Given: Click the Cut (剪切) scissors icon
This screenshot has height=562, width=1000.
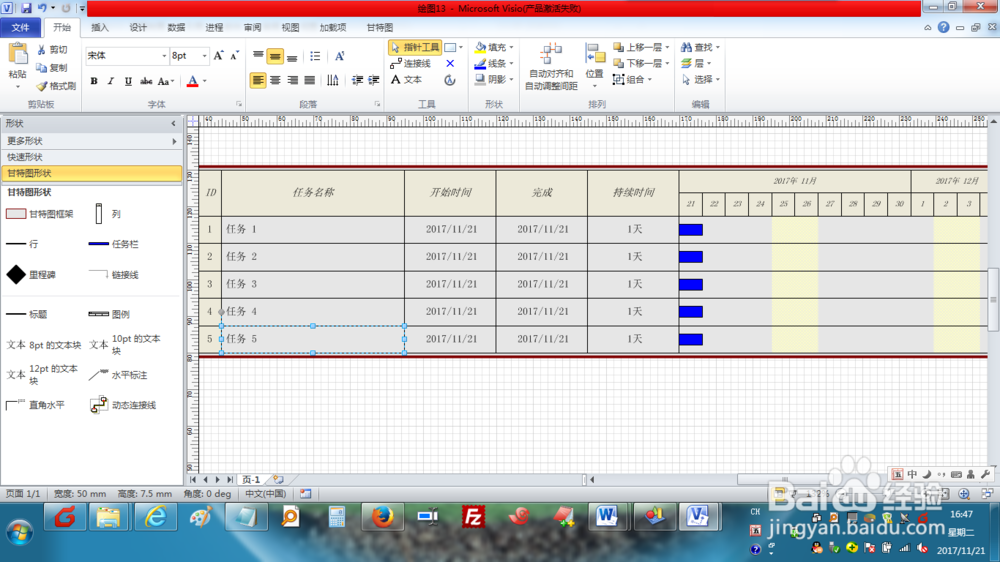Looking at the screenshot, I should (41, 50).
